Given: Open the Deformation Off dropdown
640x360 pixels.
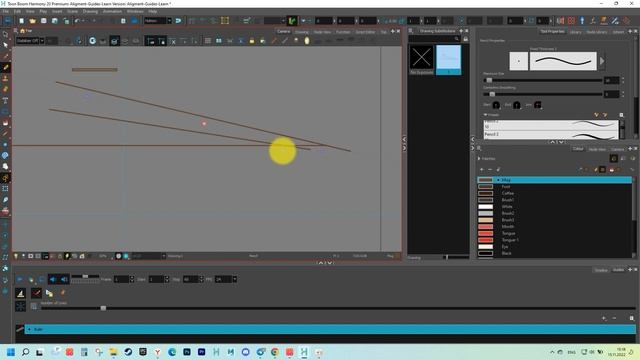Looking at the screenshot, I should [x=30, y=40].
